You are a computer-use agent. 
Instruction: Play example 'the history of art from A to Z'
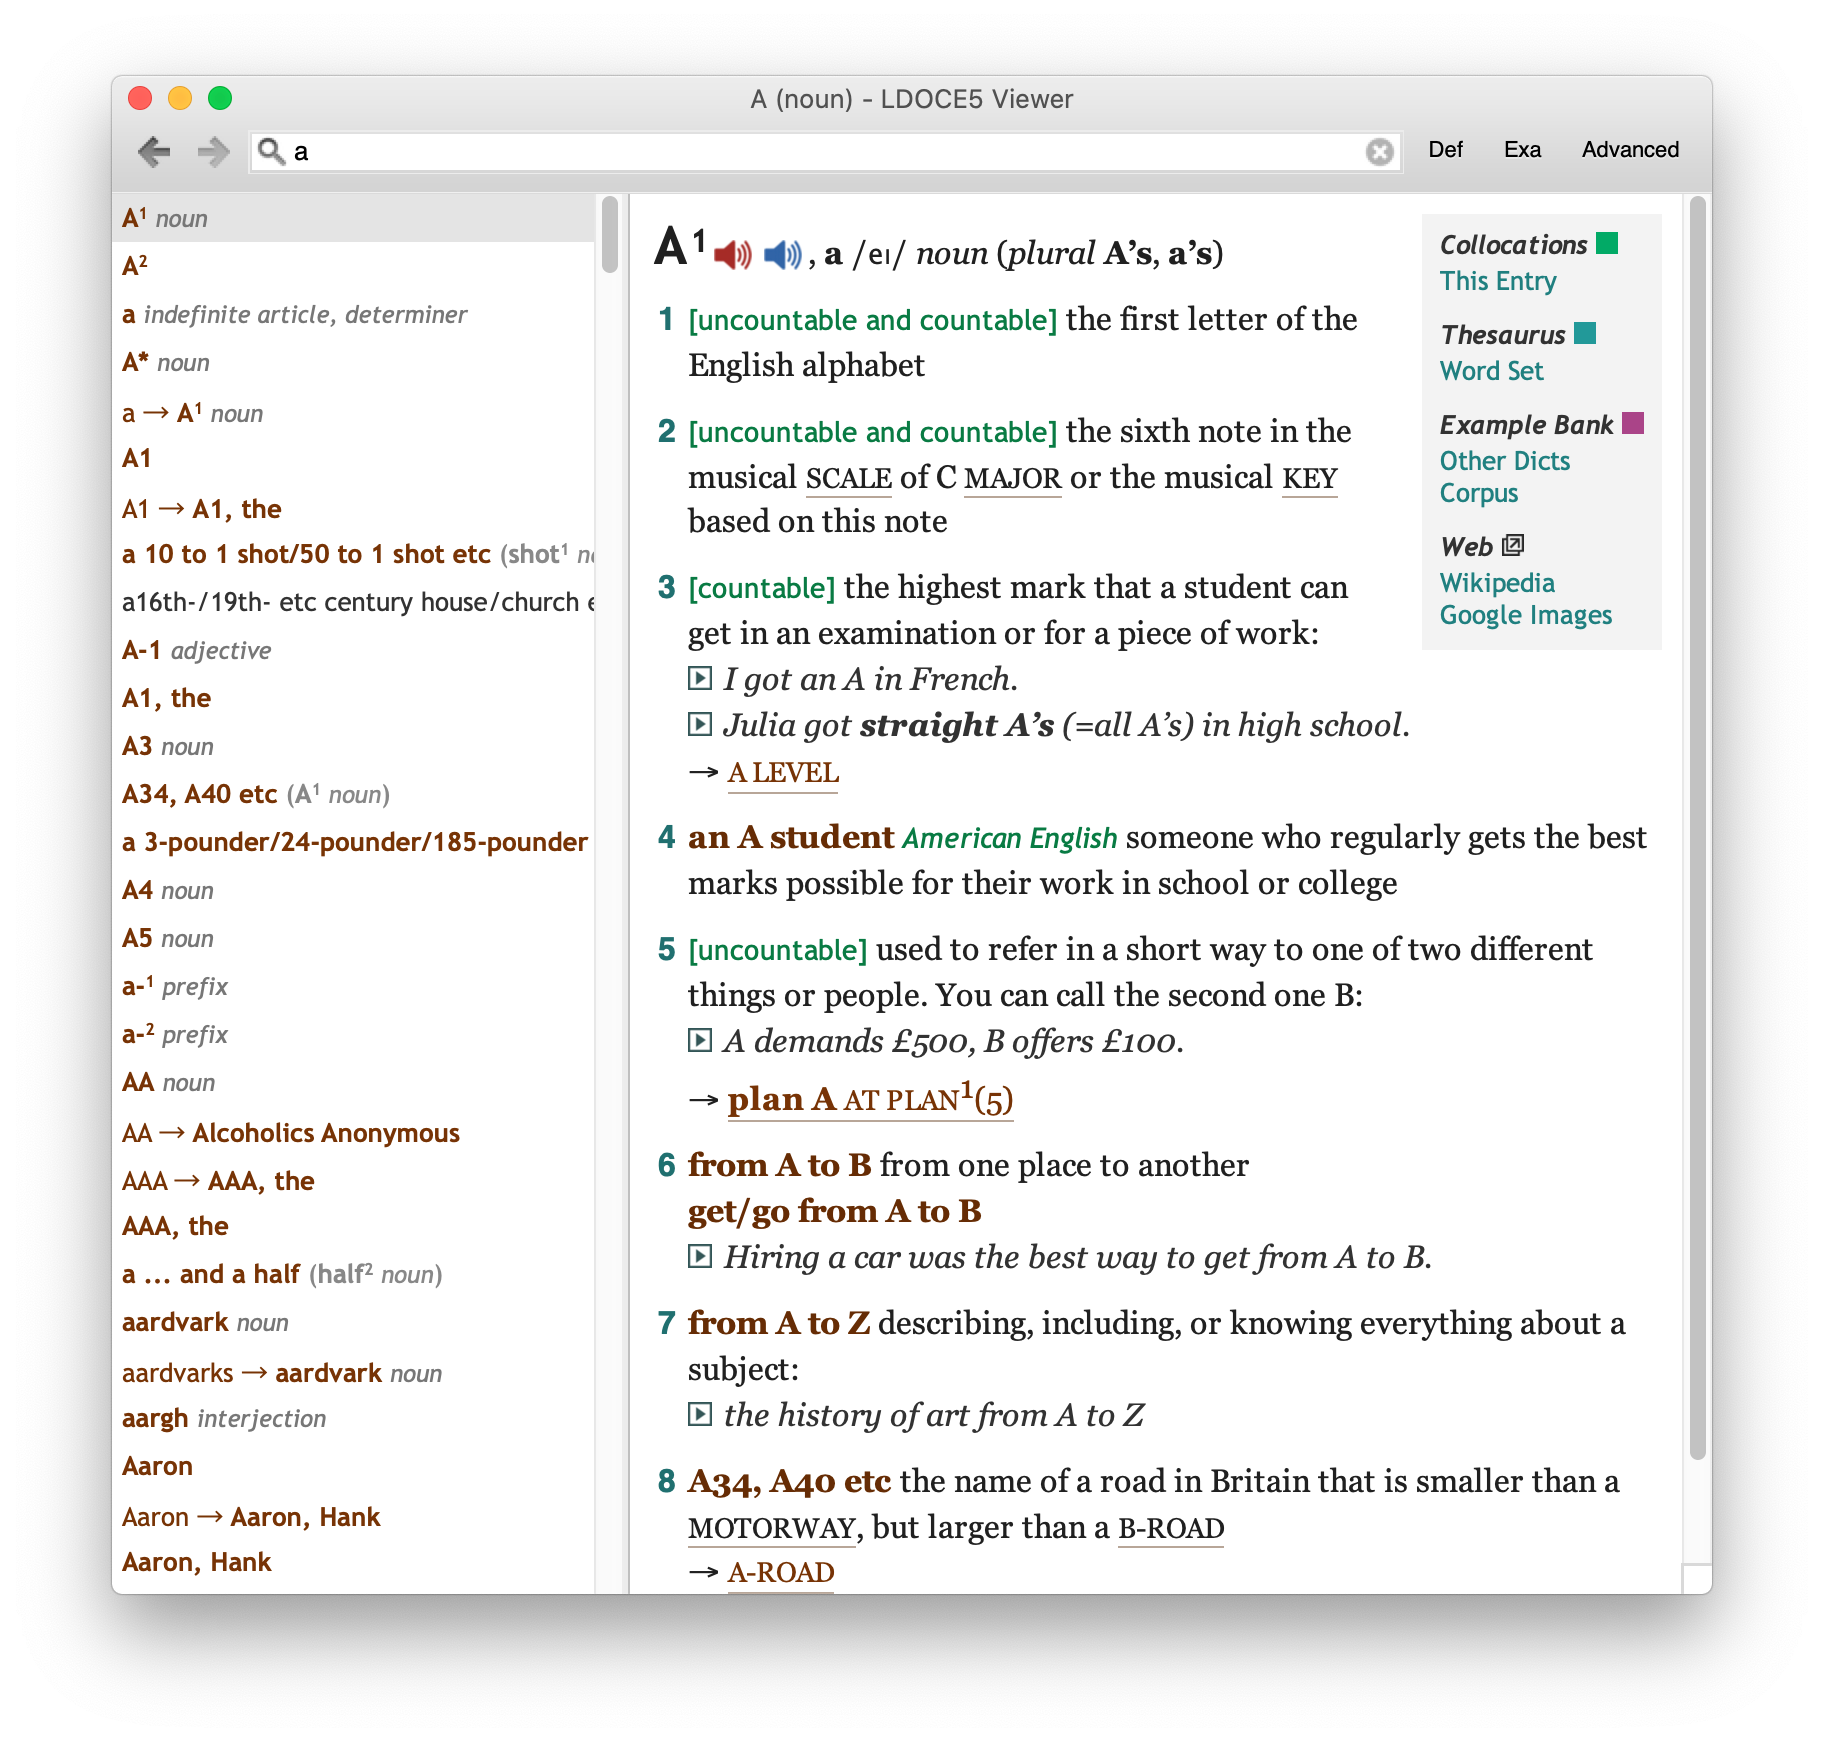click(x=700, y=1415)
